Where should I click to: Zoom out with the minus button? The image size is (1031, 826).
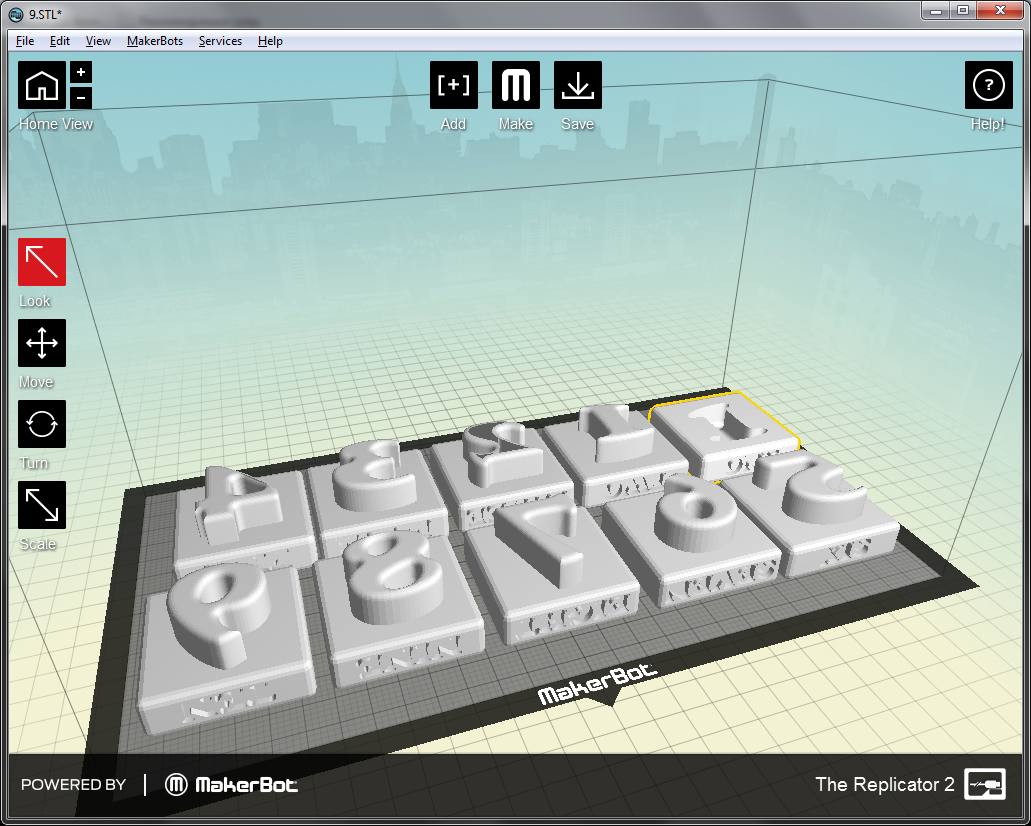81,98
